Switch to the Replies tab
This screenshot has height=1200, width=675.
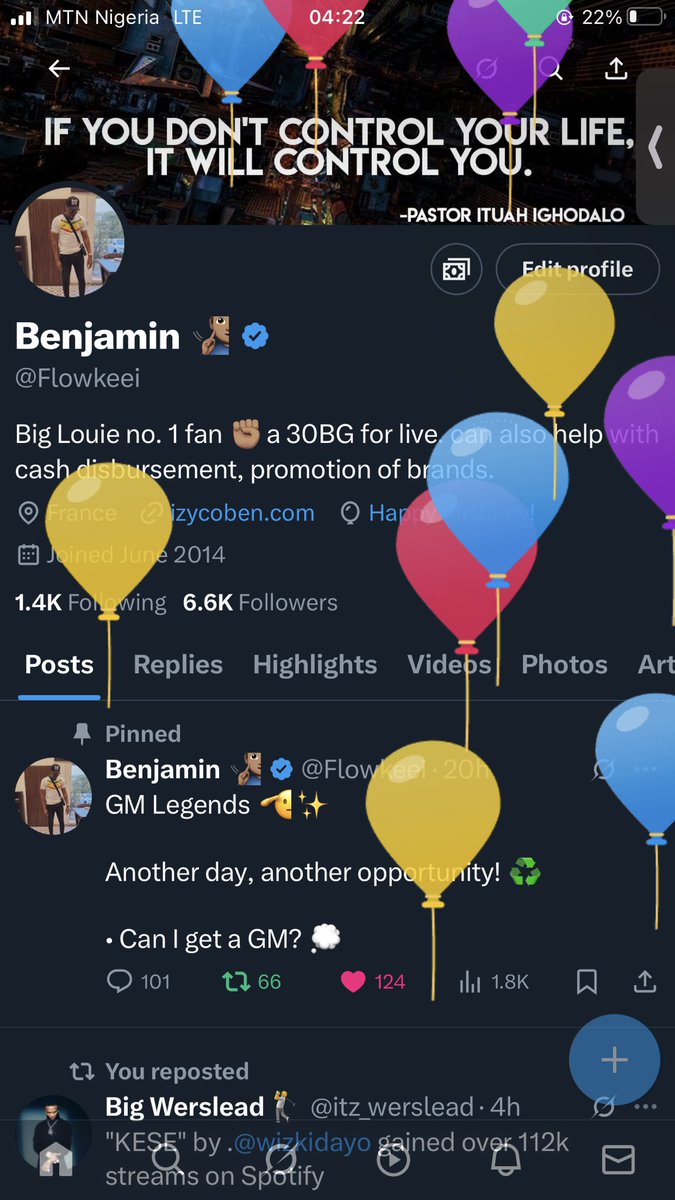pos(178,665)
